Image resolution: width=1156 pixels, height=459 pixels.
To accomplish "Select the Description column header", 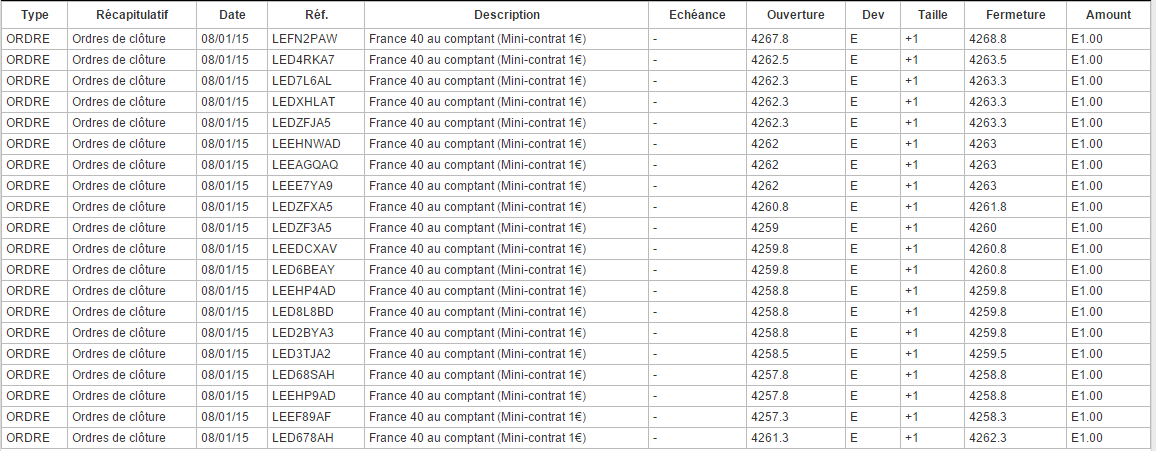I will pyautogui.click(x=506, y=15).
